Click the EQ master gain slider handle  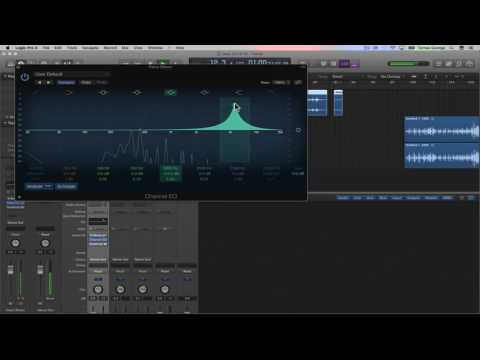pos(298,130)
